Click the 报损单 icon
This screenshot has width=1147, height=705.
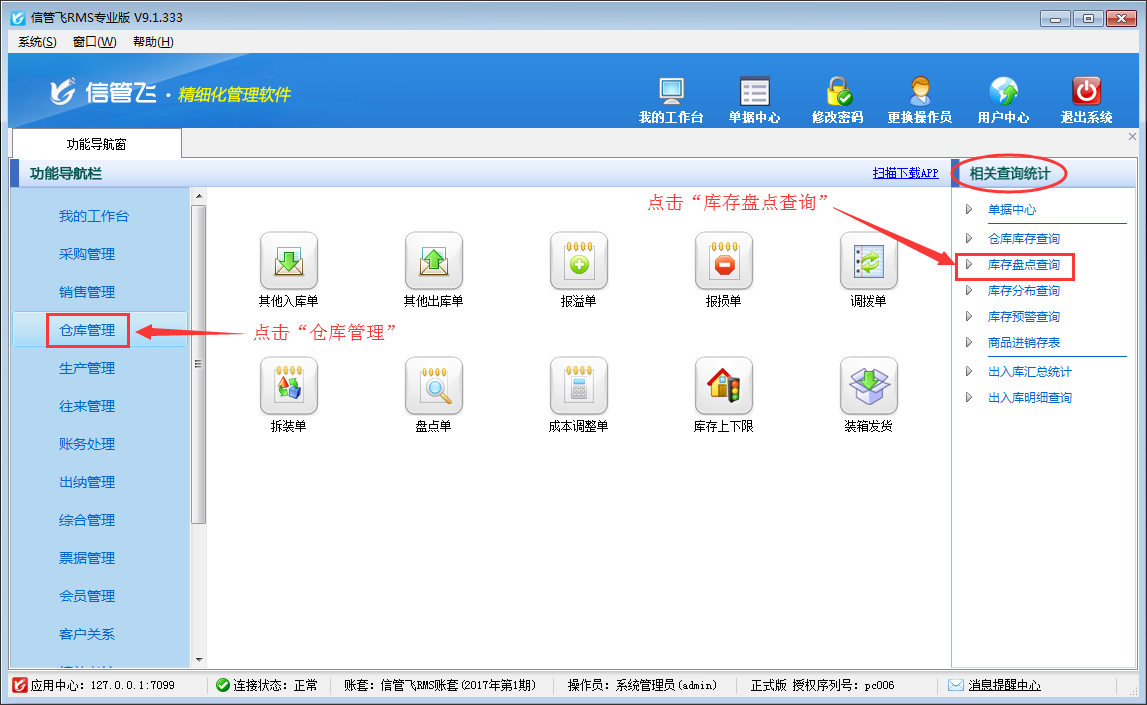tap(723, 261)
